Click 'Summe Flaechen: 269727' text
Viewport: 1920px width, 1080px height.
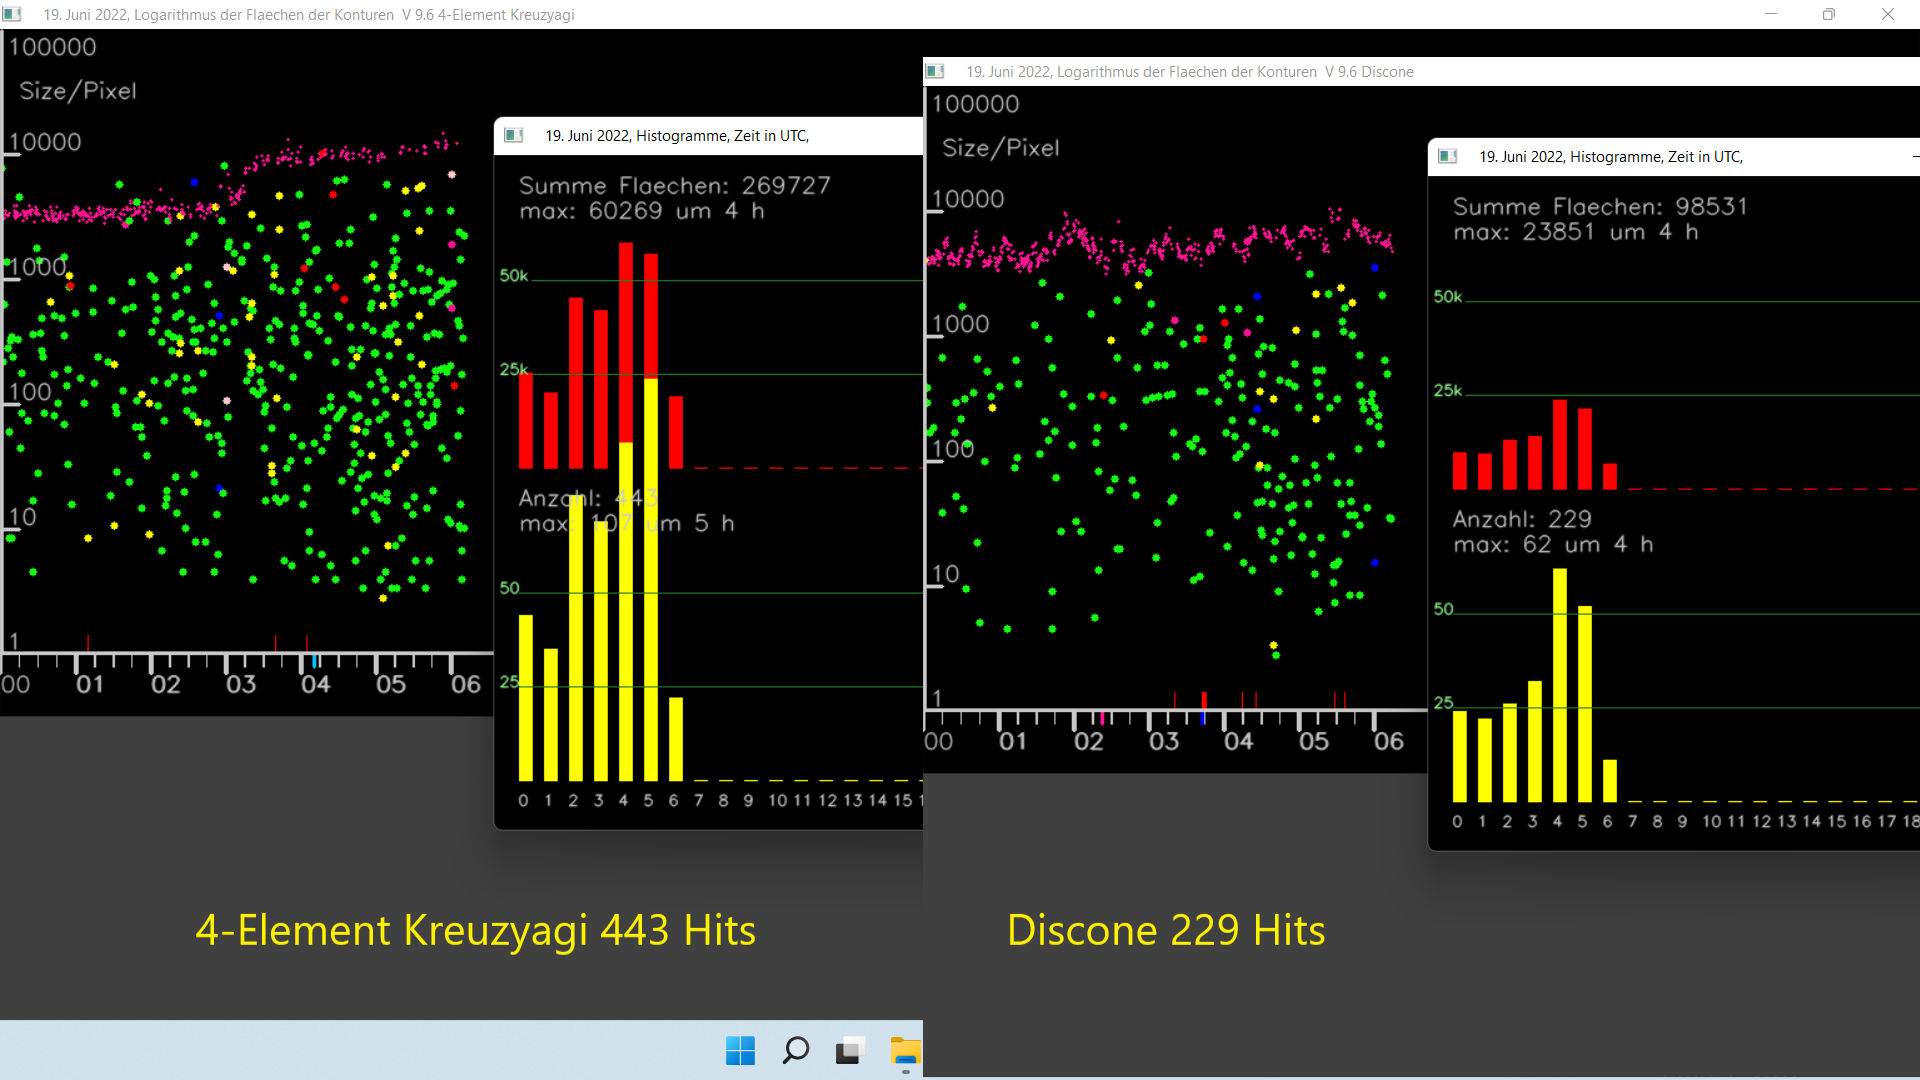tap(675, 185)
